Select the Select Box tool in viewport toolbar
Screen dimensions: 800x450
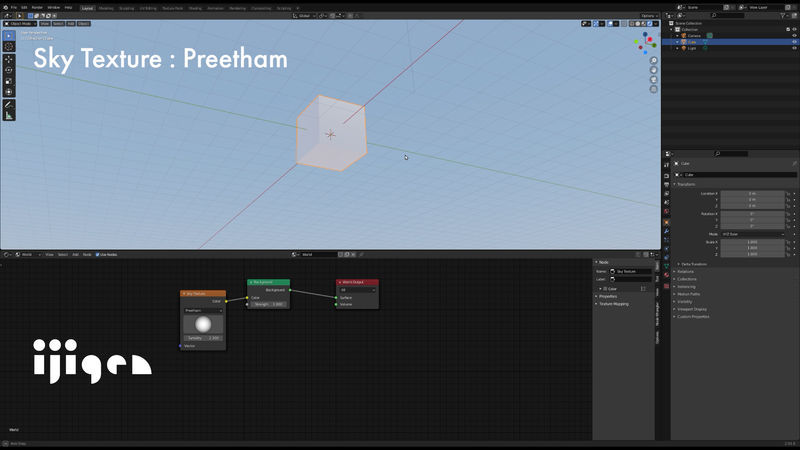(x=9, y=36)
